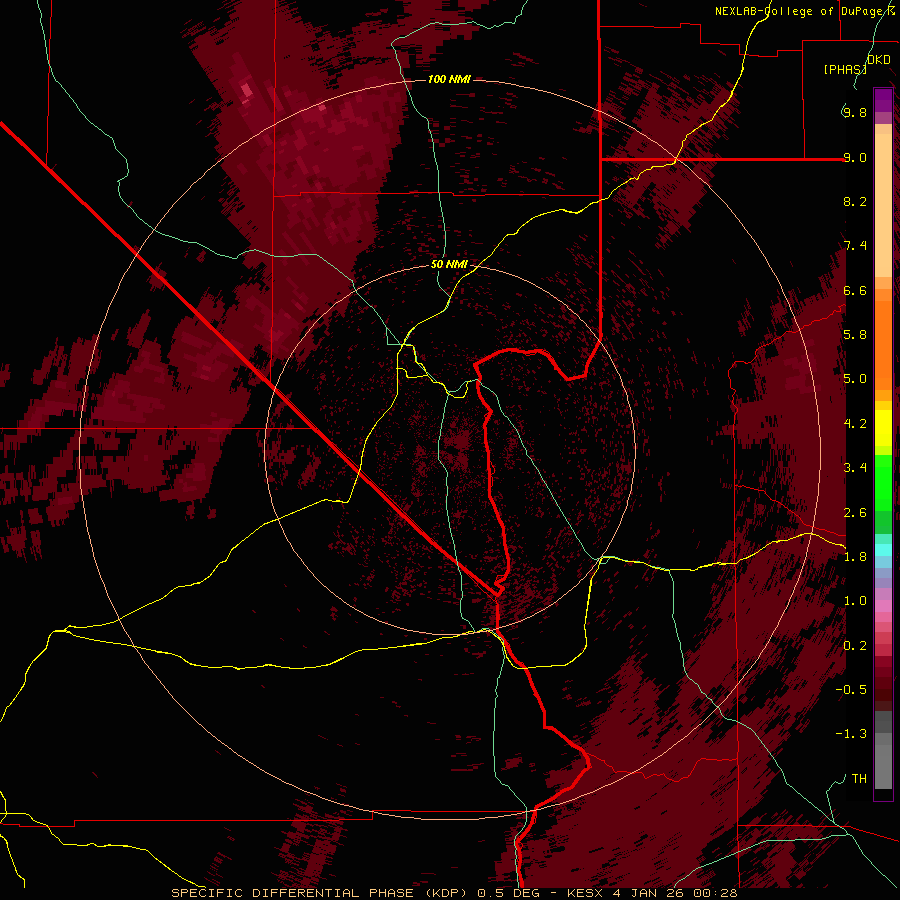Click the KESX station identifier in caption
This screenshot has height=900, width=900.
584,893
